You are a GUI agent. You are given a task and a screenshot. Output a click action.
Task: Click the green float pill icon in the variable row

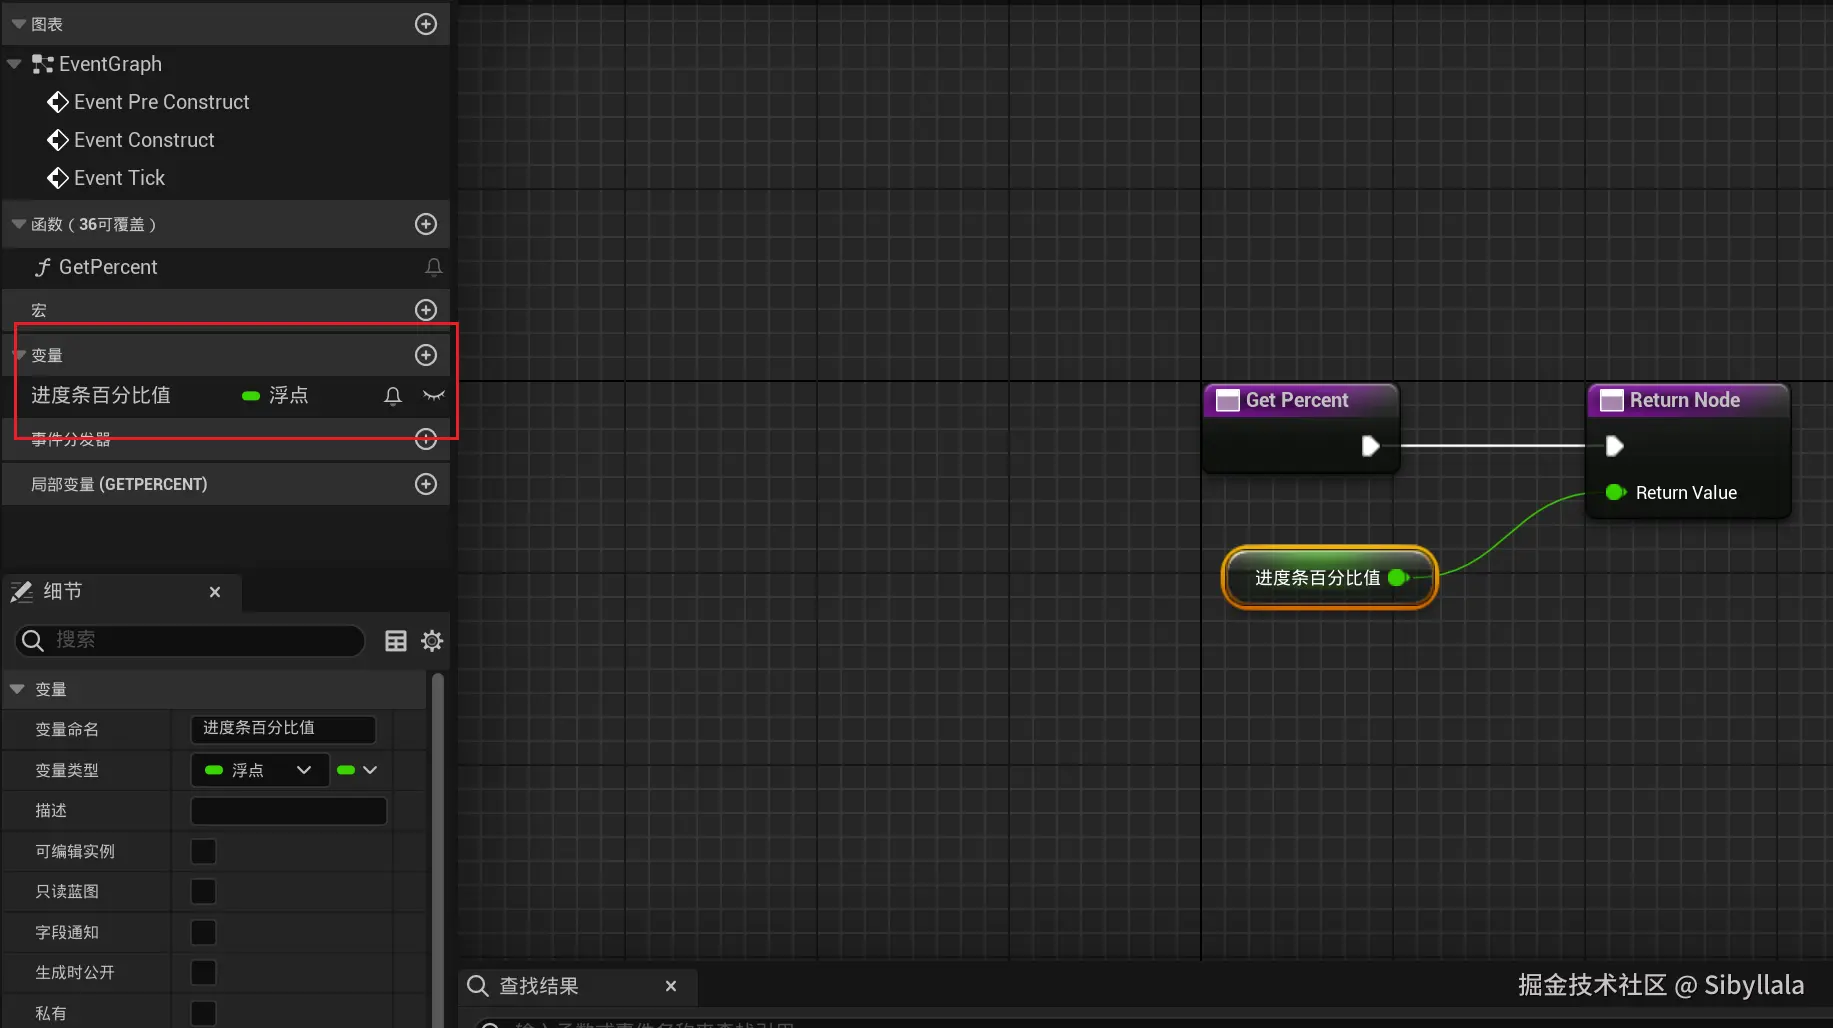click(251, 396)
